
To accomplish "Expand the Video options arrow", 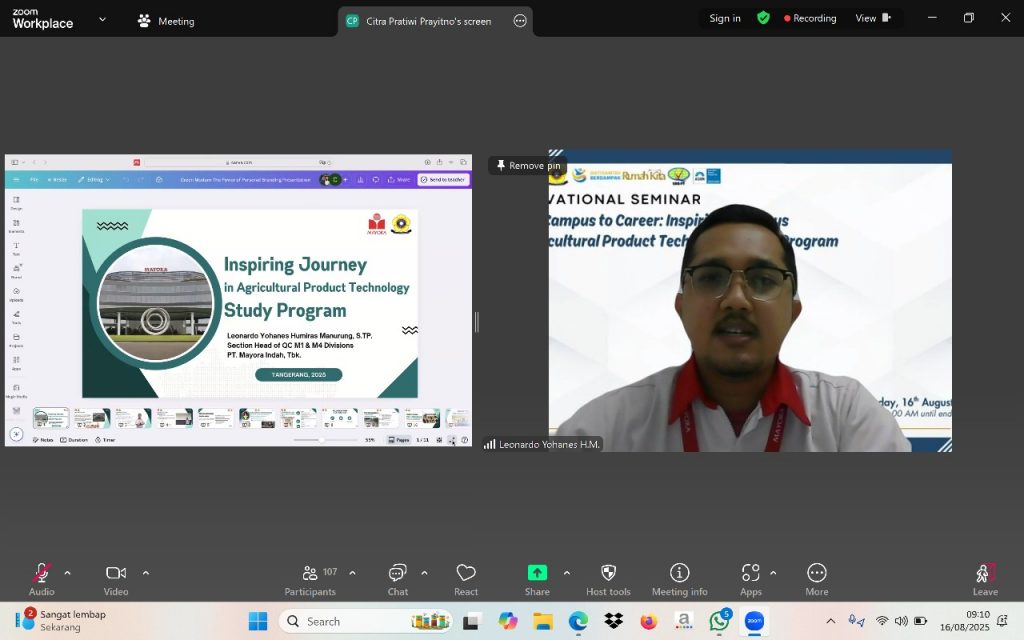I will pyautogui.click(x=146, y=573).
